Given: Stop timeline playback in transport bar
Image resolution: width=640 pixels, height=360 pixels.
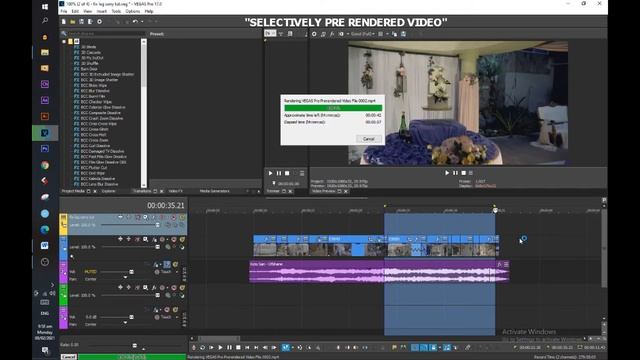Looking at the screenshot, I should point(238,348).
